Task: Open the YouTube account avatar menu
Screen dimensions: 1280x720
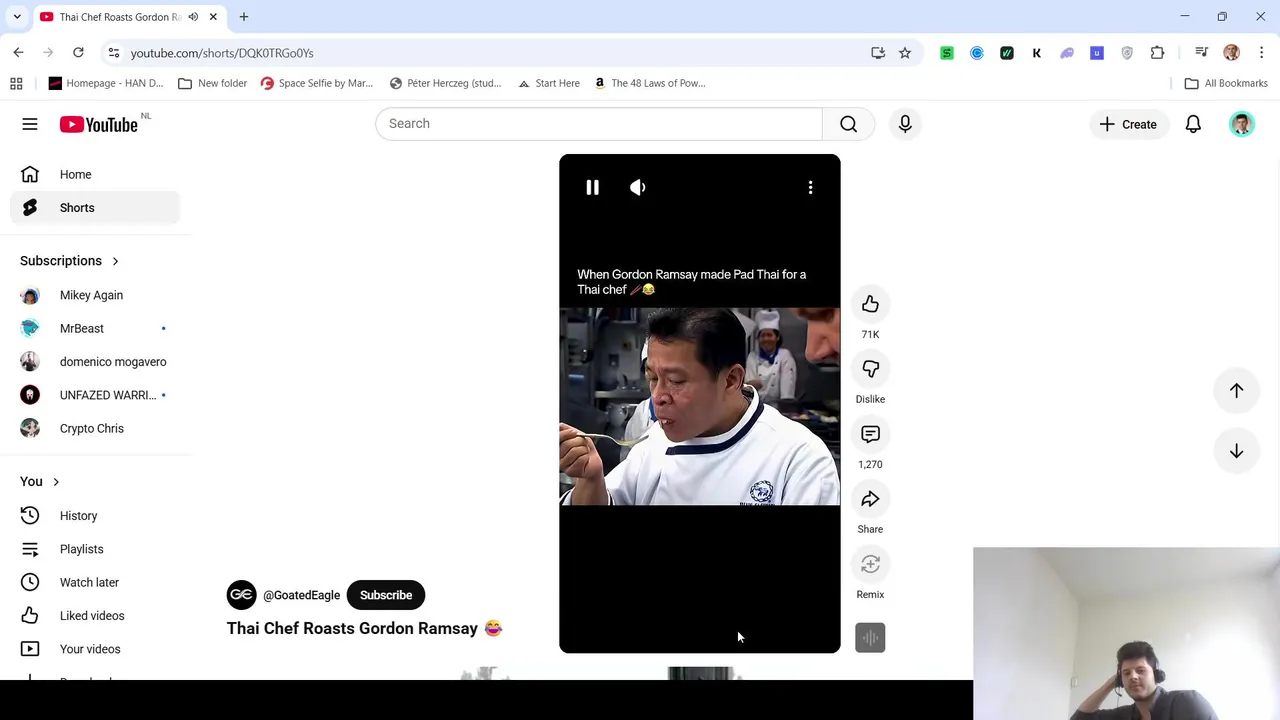Action: pos(1242,124)
